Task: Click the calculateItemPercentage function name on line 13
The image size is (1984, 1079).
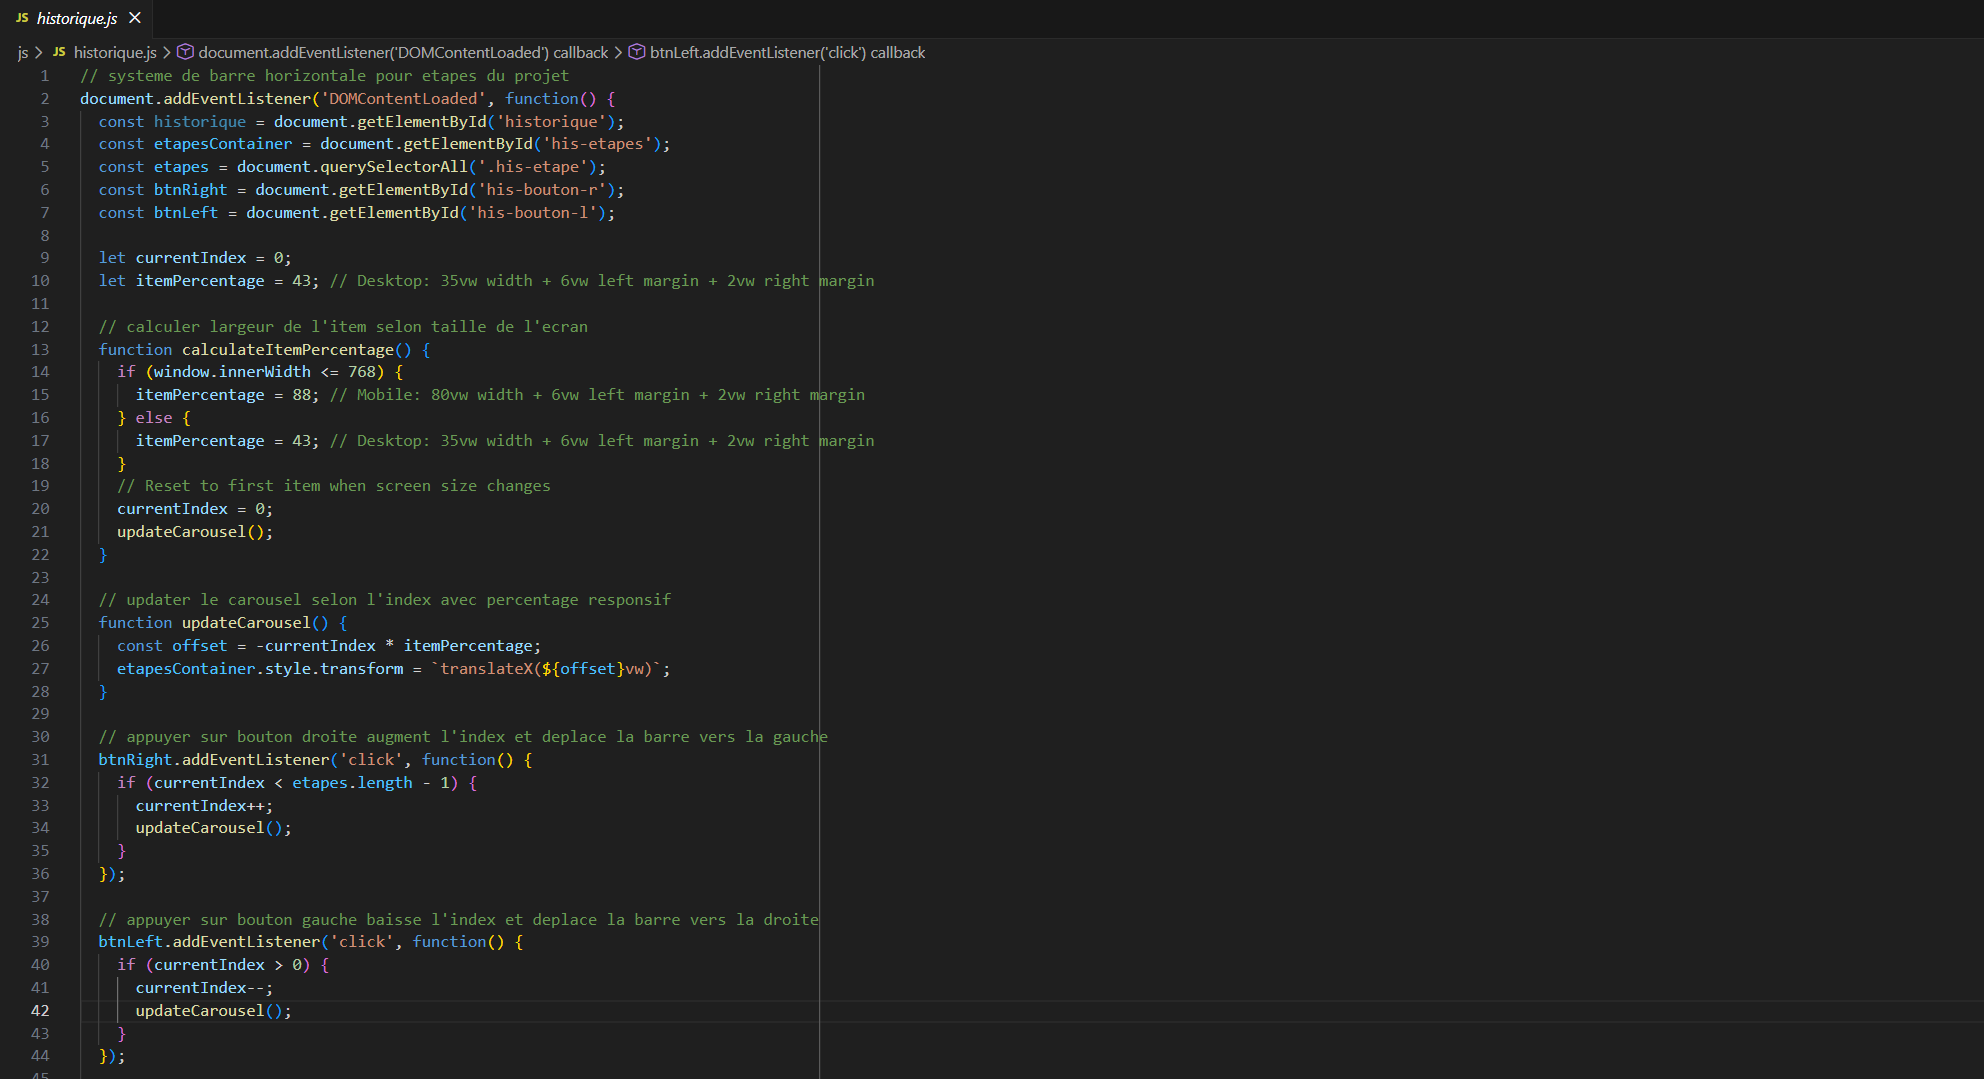Action: [x=288, y=349]
